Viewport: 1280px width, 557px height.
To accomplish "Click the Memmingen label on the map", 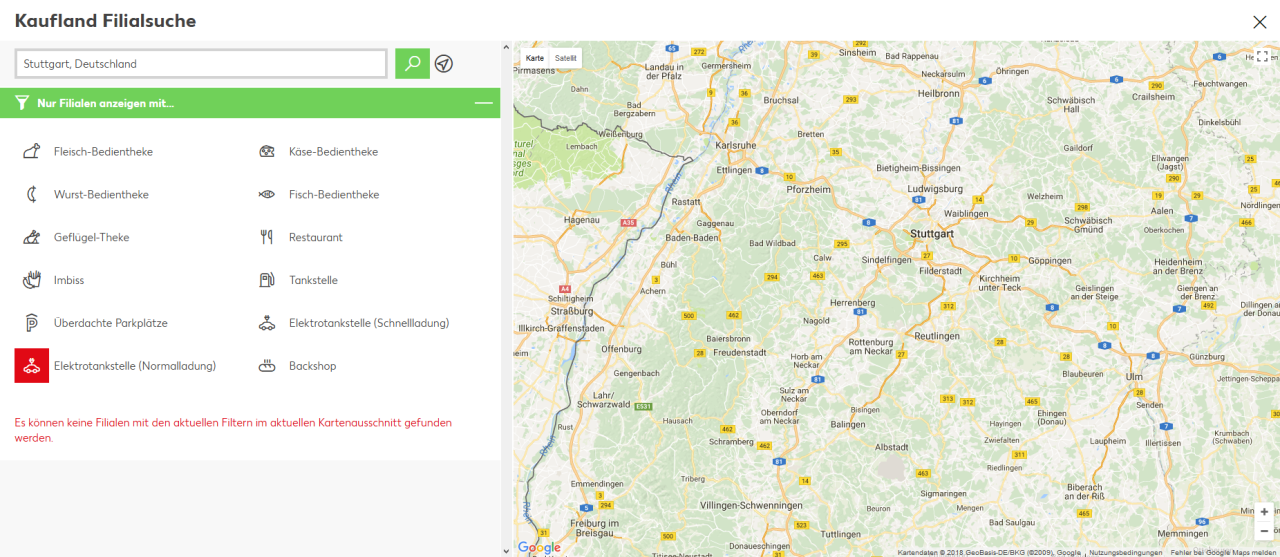I will point(1181,533).
